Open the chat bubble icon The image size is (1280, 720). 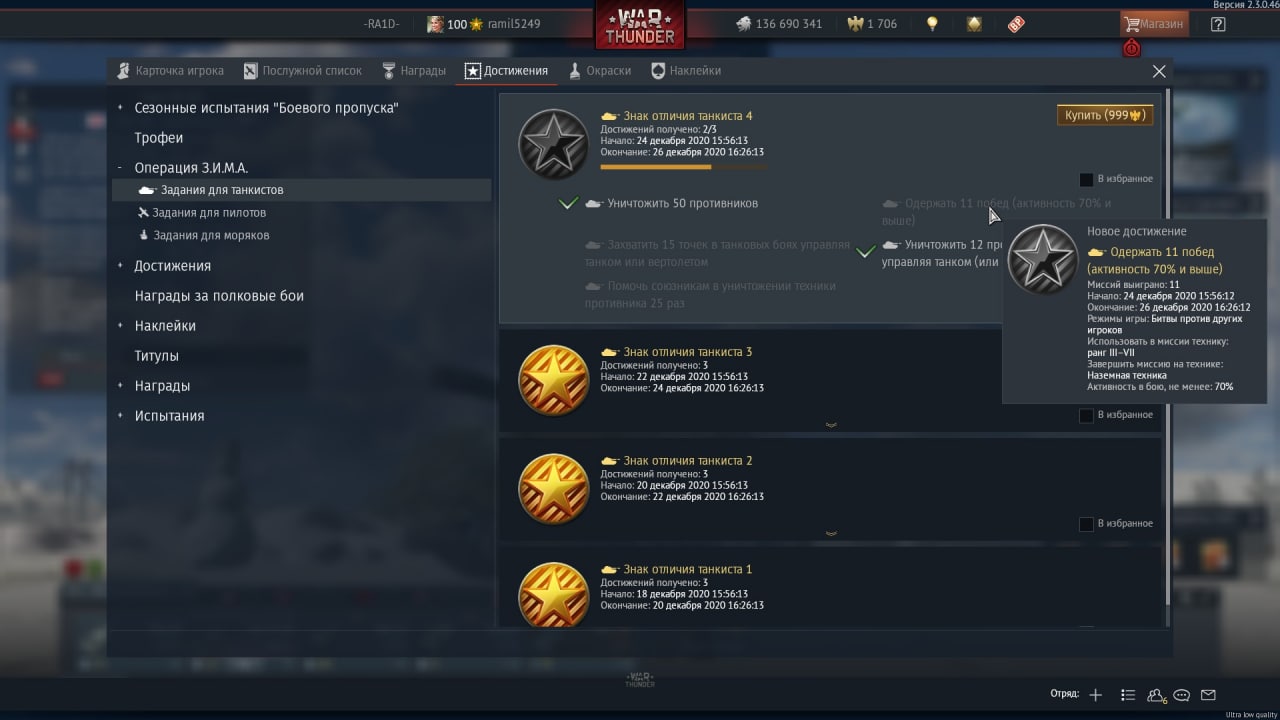[1181, 695]
